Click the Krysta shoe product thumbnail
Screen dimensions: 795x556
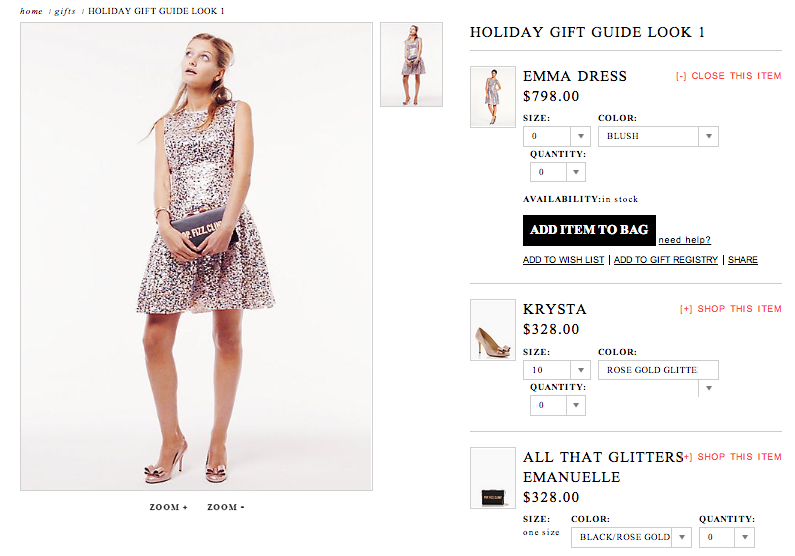pos(492,331)
